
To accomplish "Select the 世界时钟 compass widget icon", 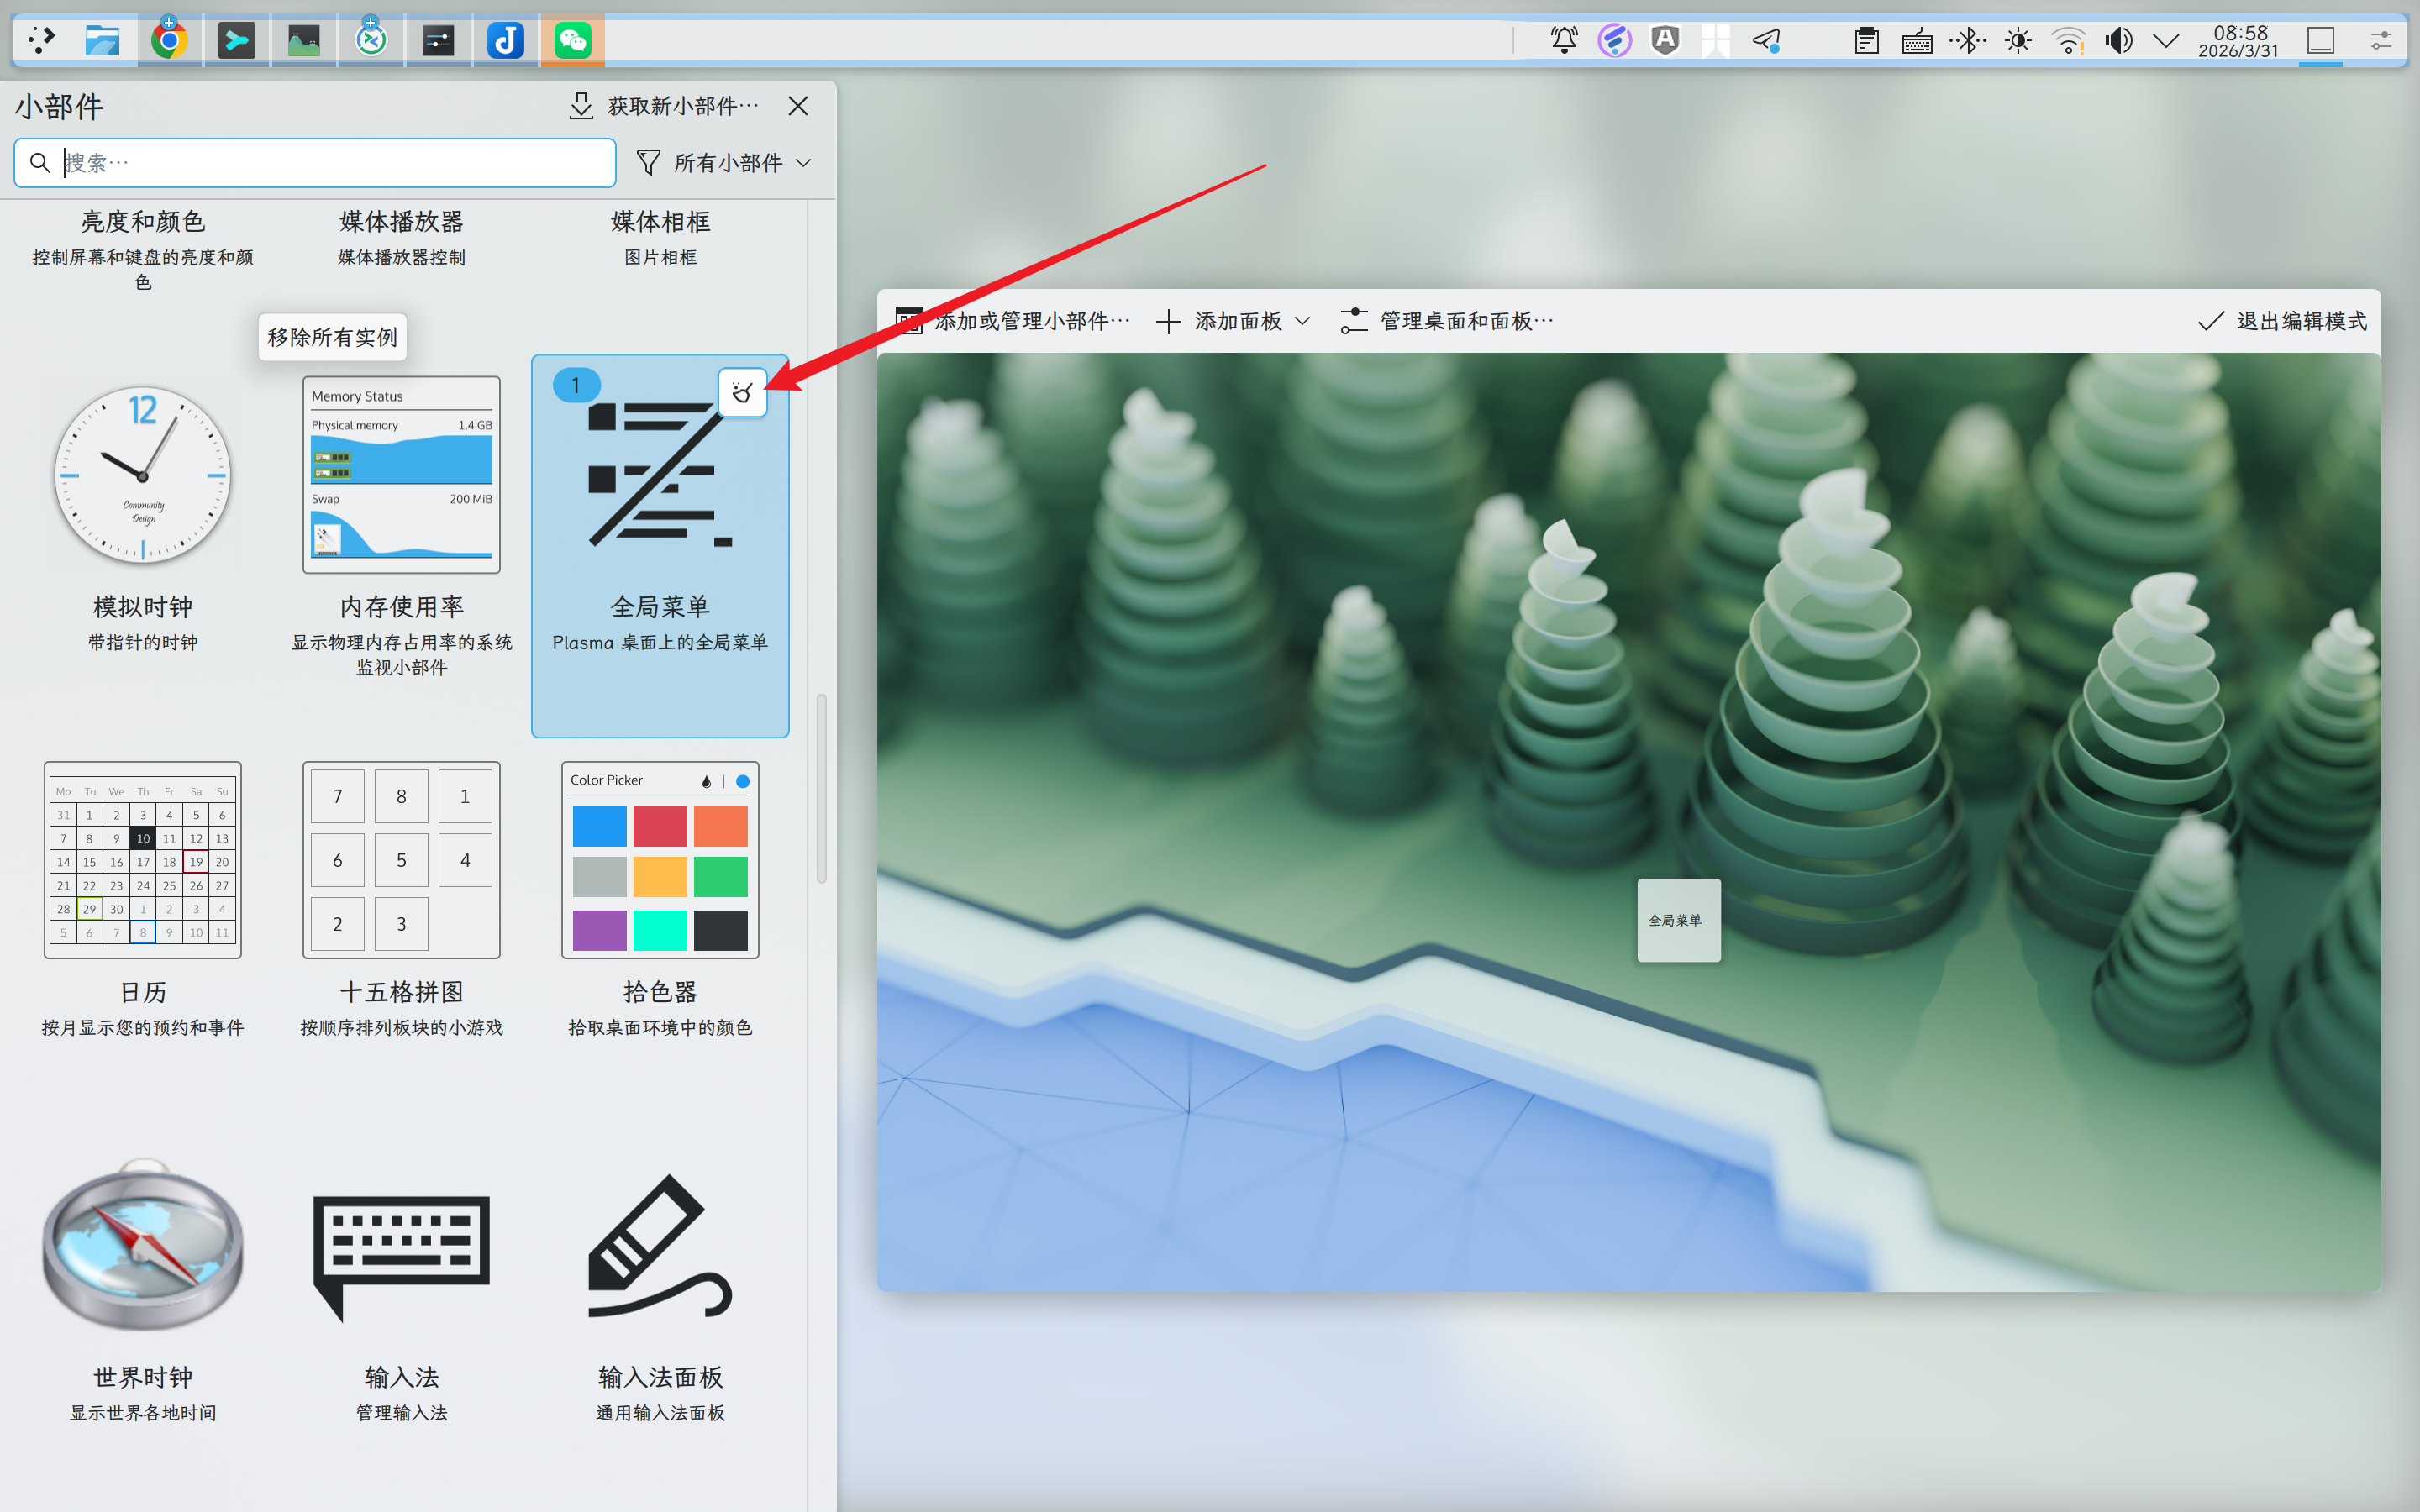I will [143, 1245].
